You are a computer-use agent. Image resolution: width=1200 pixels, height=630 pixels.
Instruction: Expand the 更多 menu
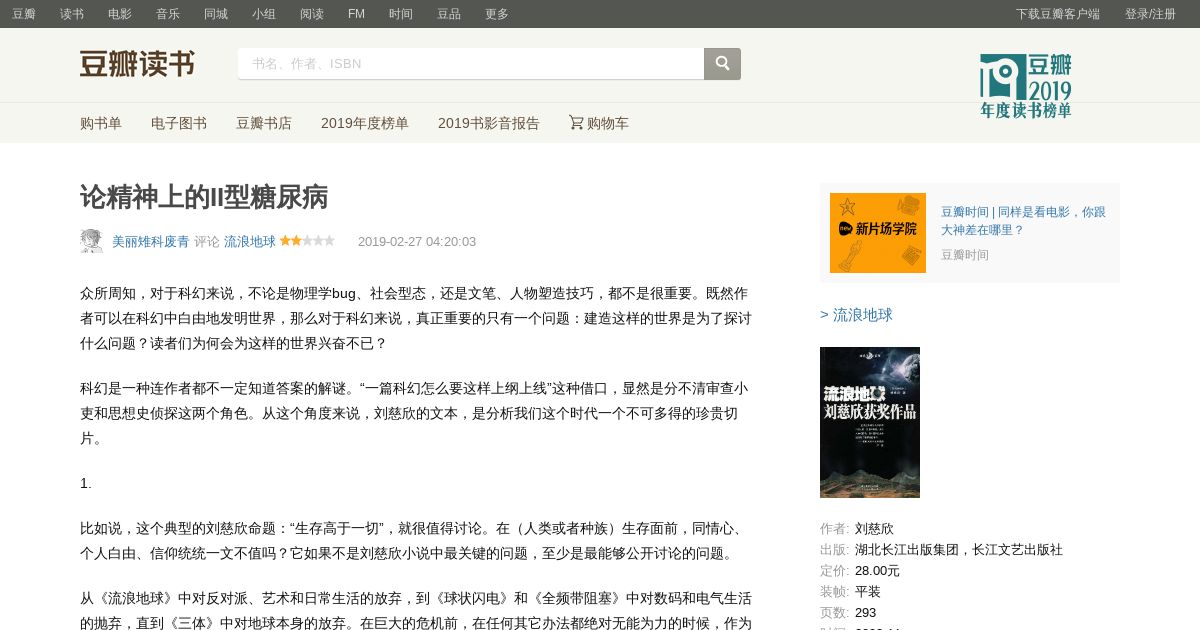coord(497,14)
